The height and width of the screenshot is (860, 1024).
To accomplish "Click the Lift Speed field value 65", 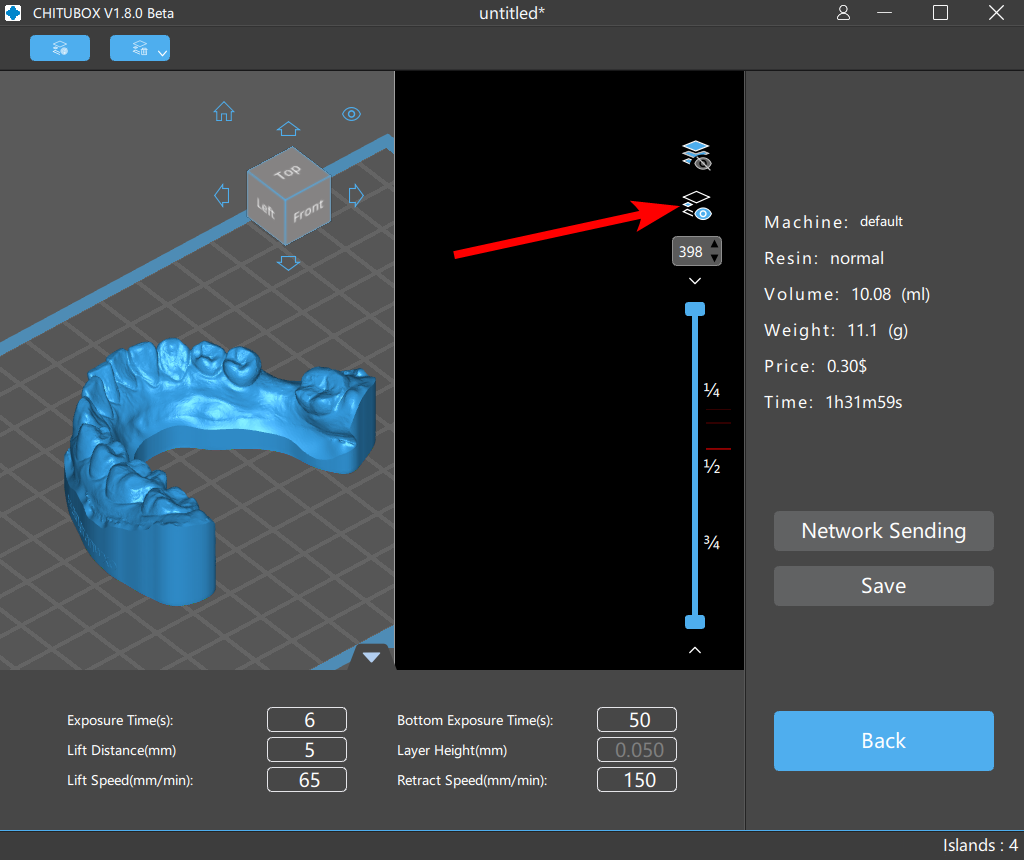I will pyautogui.click(x=307, y=780).
